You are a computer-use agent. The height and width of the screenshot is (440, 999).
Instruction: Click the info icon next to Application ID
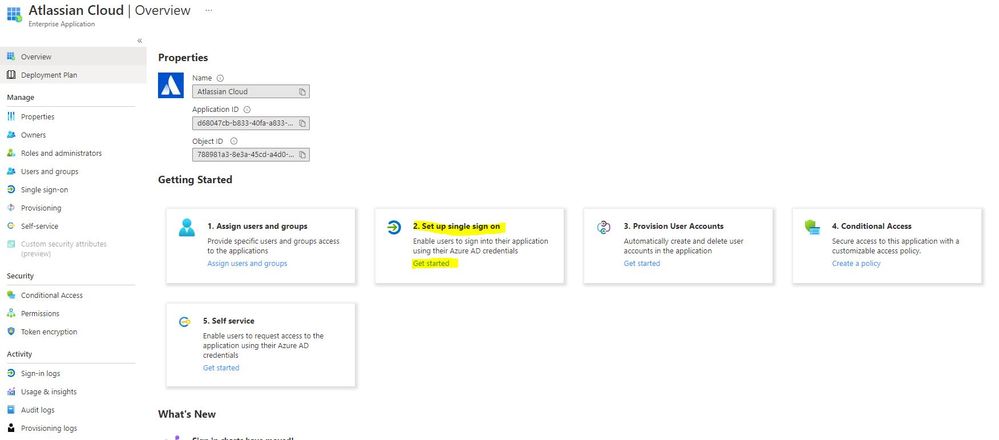[247, 110]
